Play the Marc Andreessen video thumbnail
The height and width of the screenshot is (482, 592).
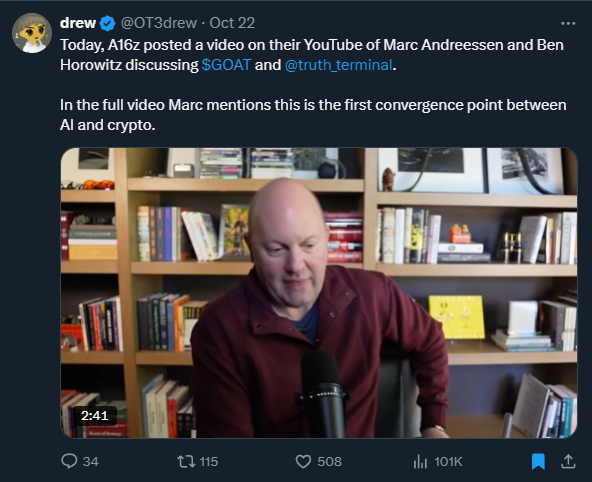(319, 293)
